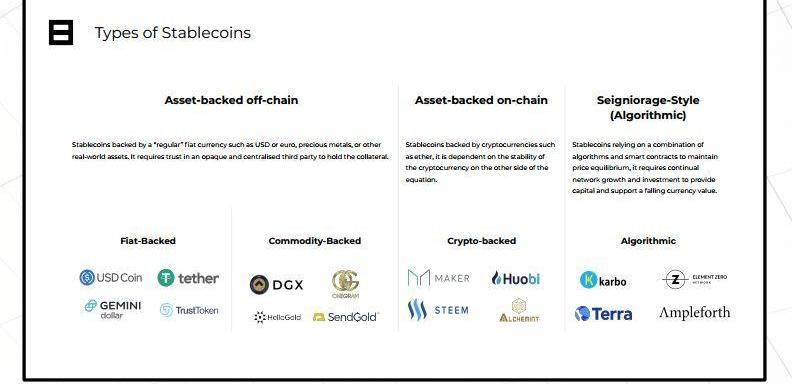Select the SendGold logo
The width and height of the screenshot is (792, 384).
coord(345,317)
